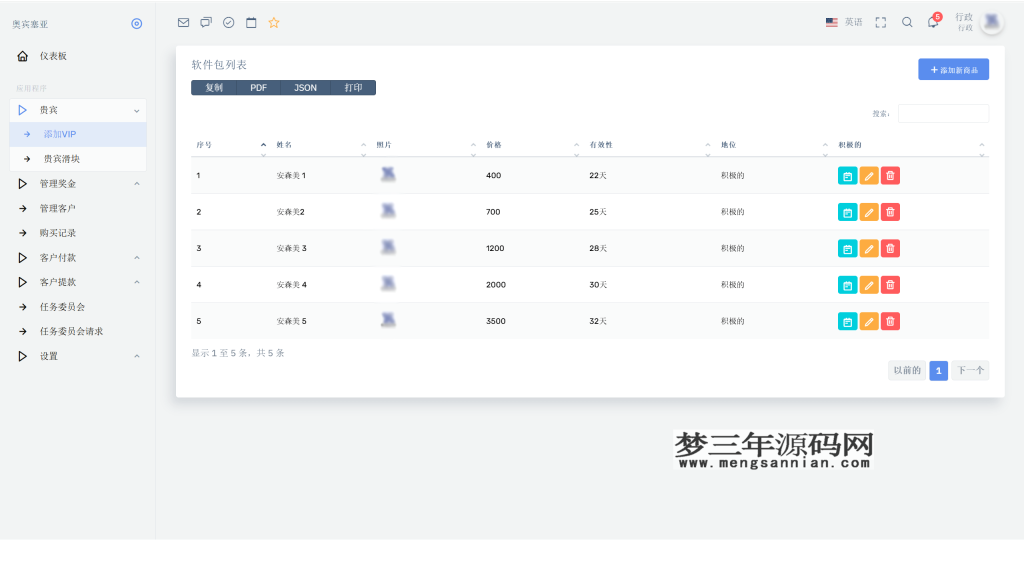Go to 以前的 previous page
Image resolution: width=1024 pixels, height=566 pixels.
tap(907, 371)
